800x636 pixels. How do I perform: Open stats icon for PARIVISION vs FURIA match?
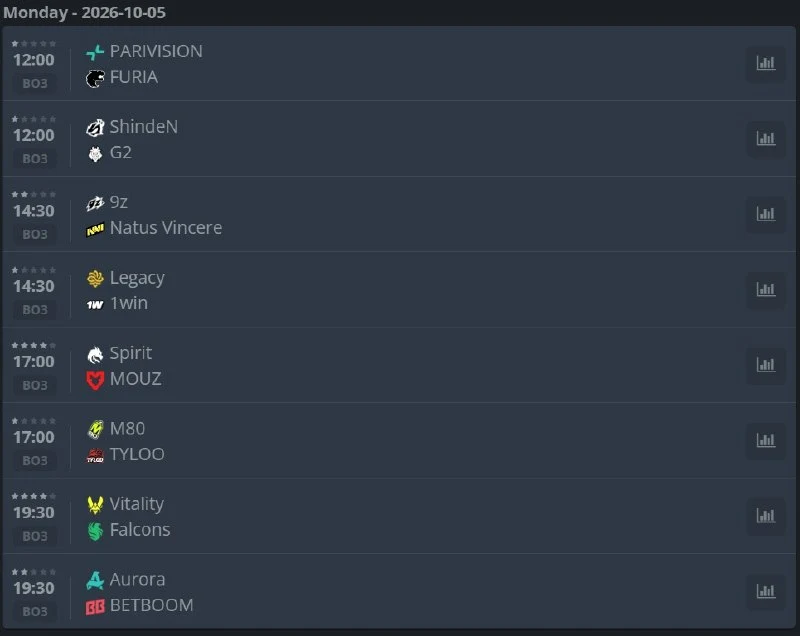(765, 64)
